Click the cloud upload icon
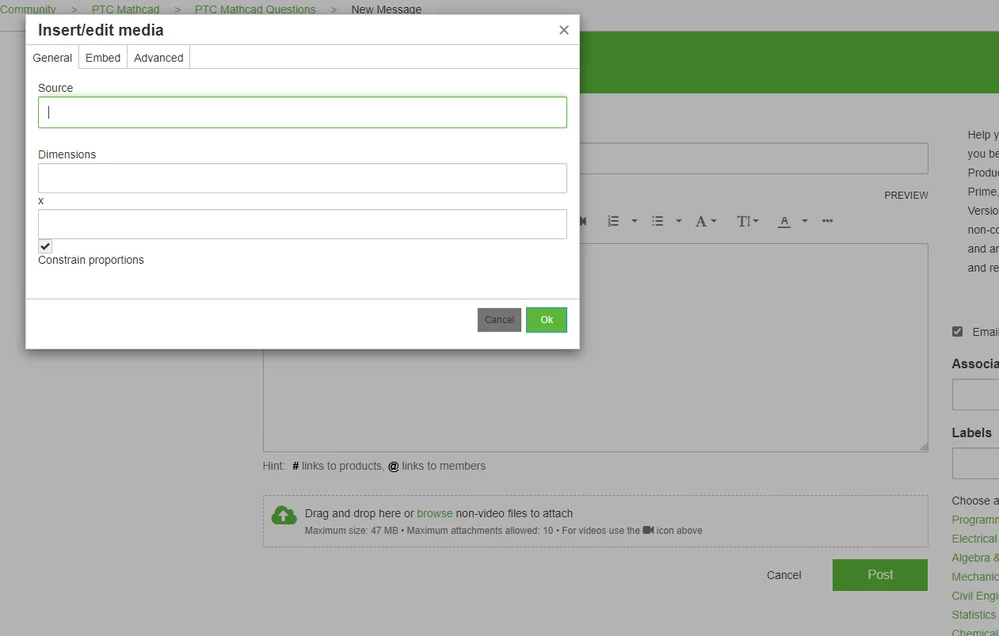Viewport: 999px width, 636px height. click(284, 516)
